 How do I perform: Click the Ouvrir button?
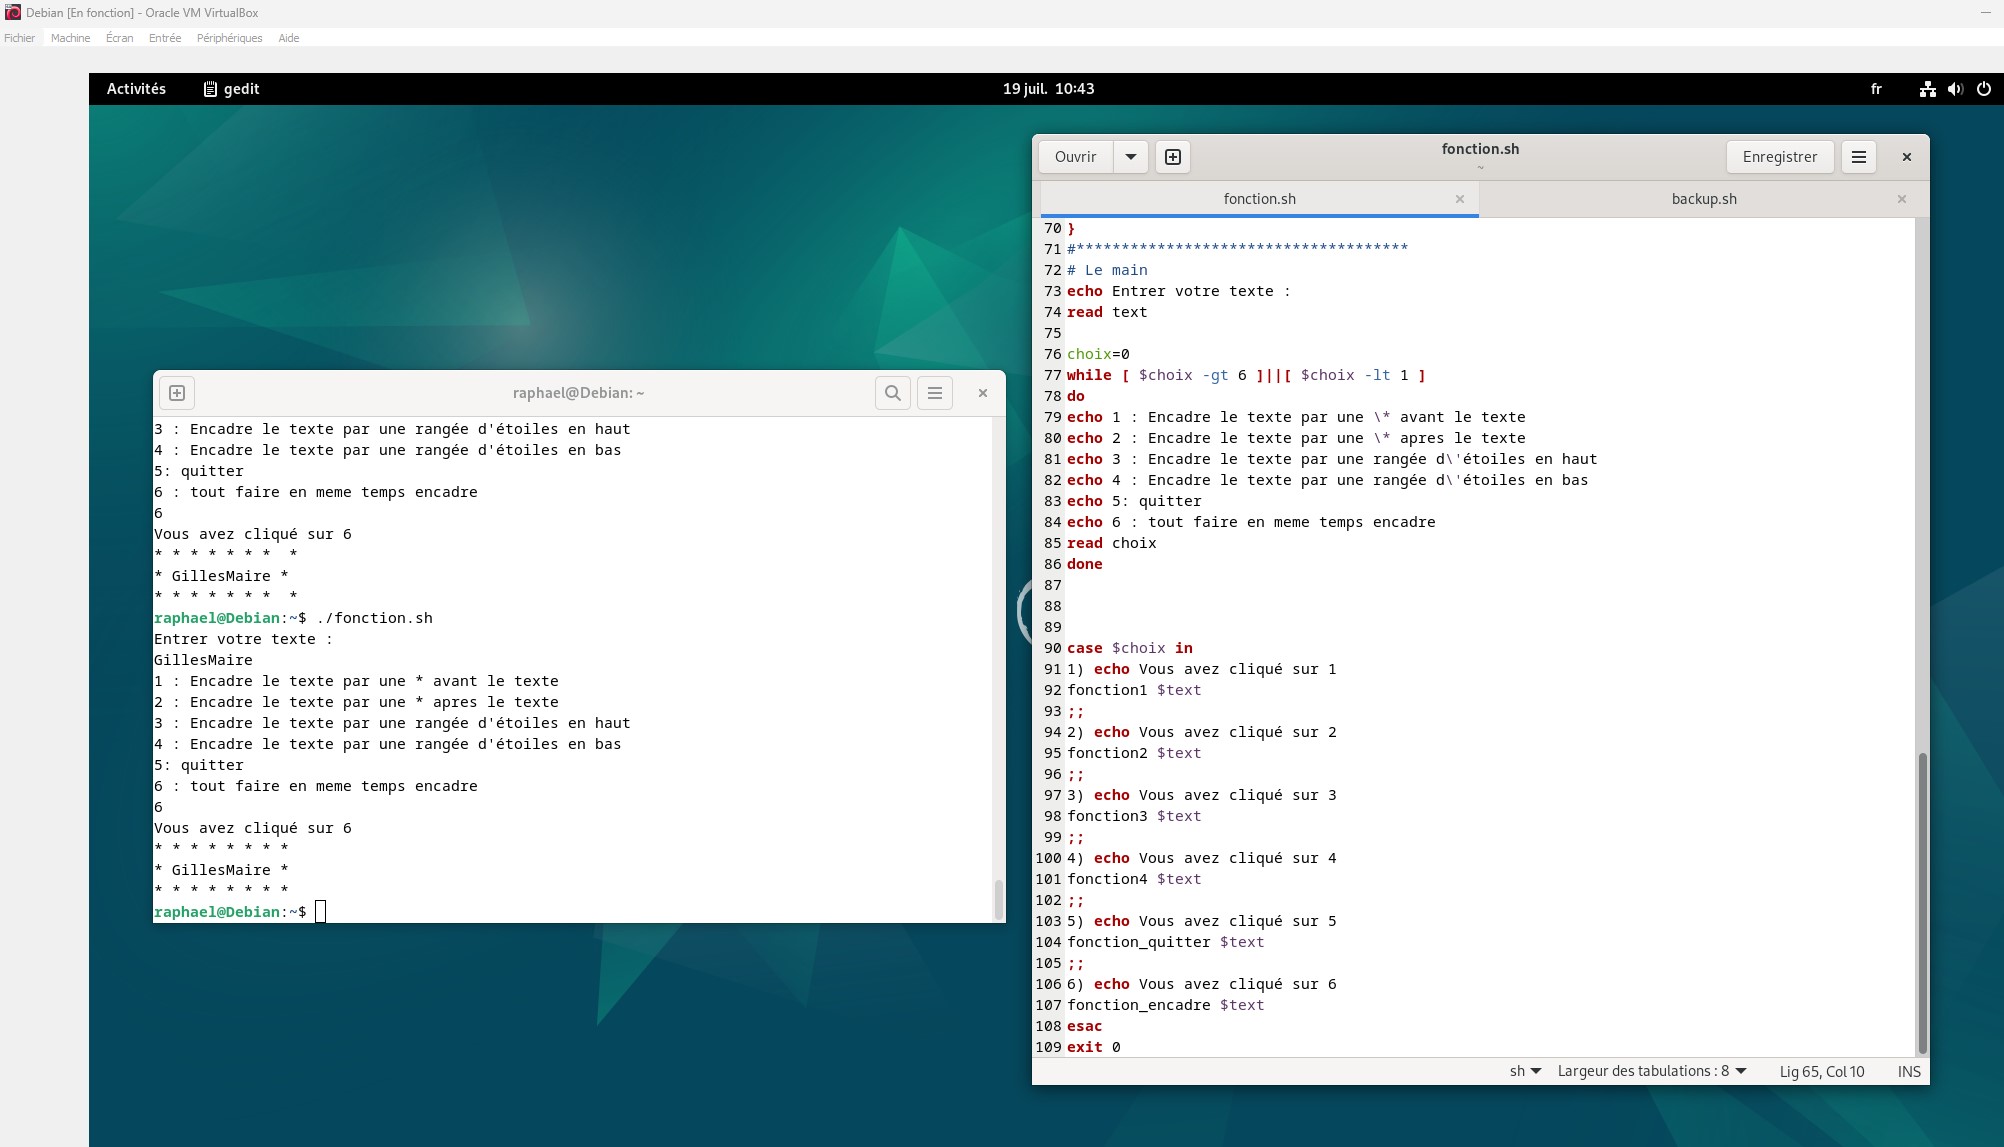click(x=1075, y=157)
